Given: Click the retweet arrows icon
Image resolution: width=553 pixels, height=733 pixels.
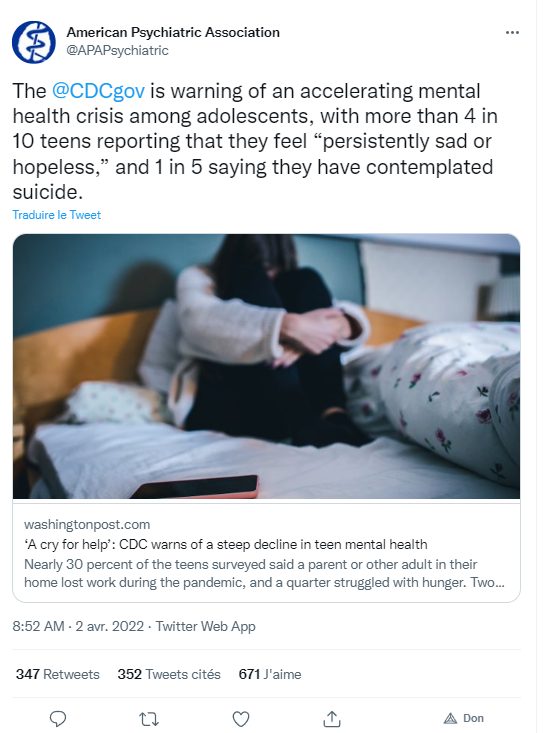Looking at the screenshot, I should (x=149, y=718).
